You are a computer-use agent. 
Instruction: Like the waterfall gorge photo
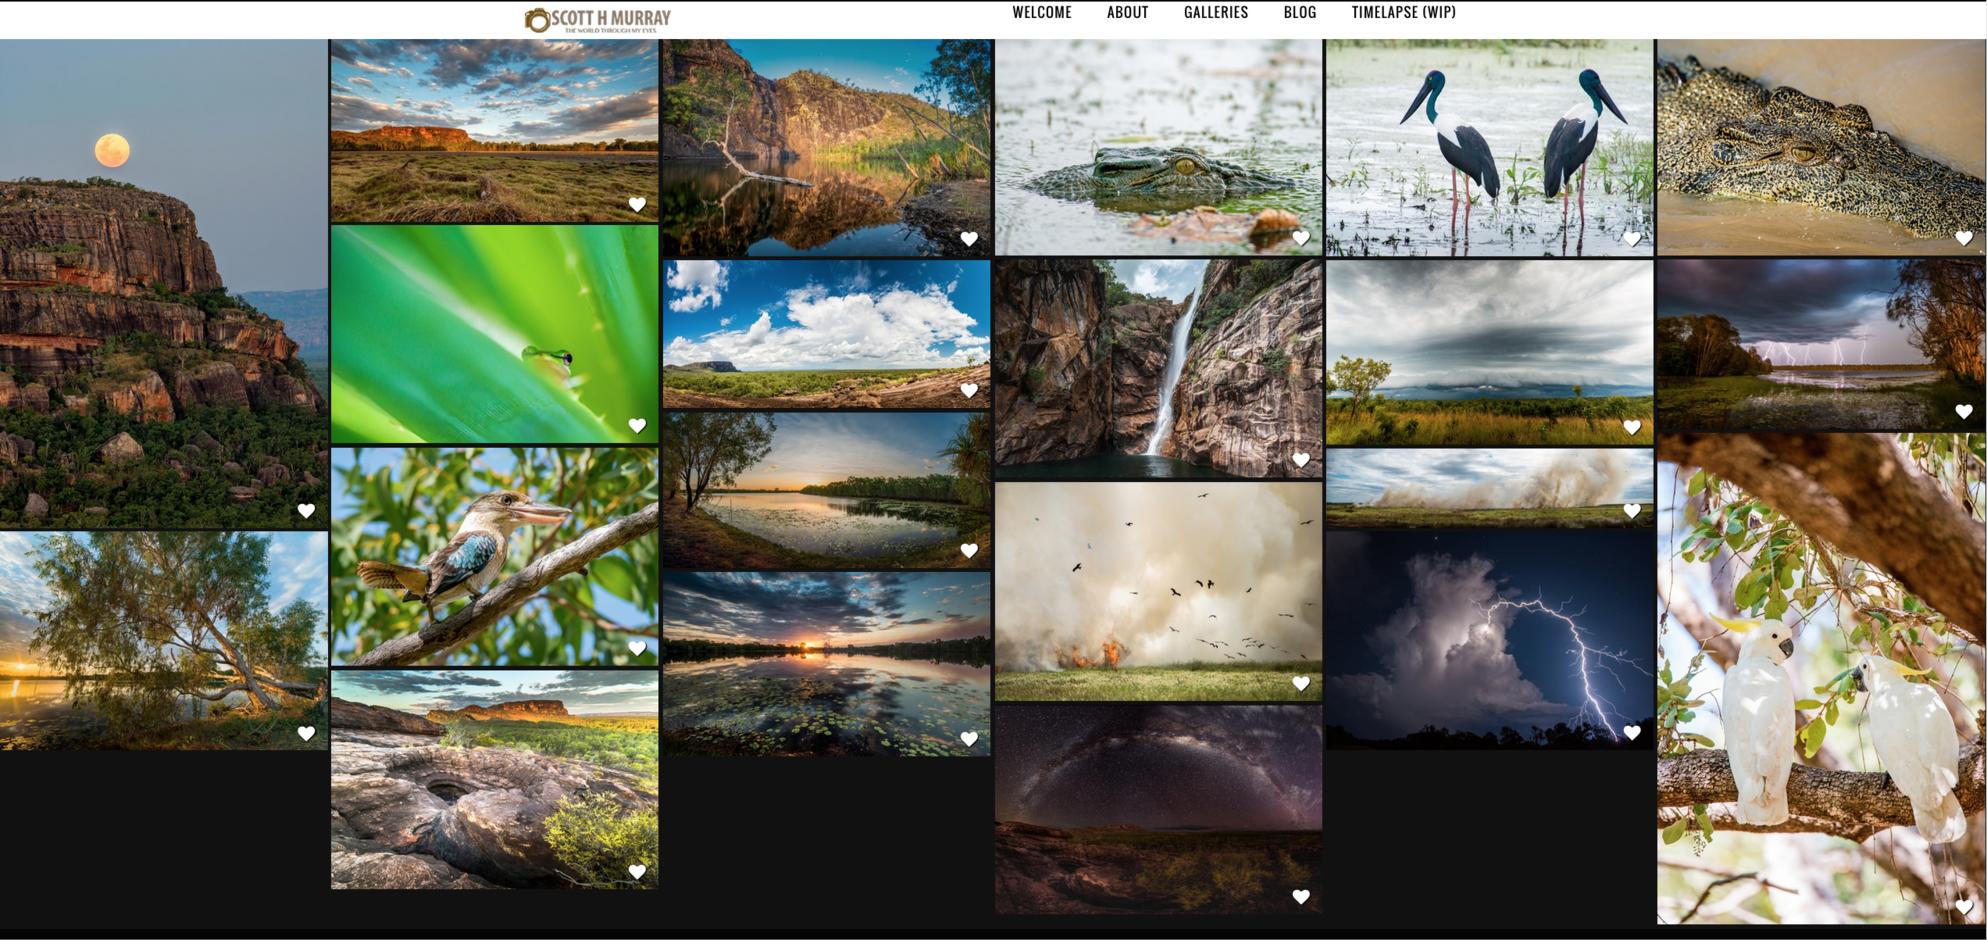[x=1300, y=460]
